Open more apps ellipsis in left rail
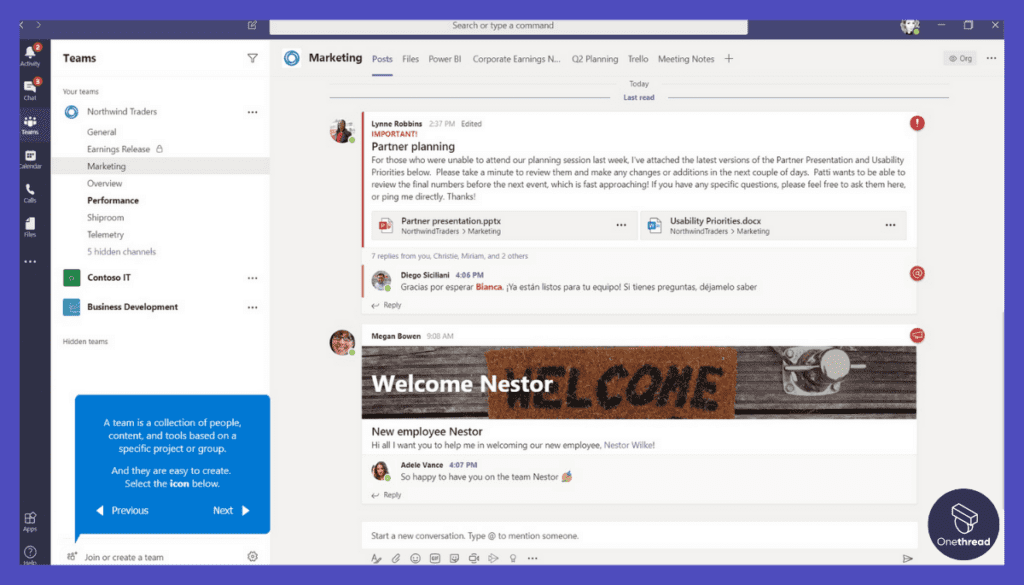The image size is (1024, 585). (x=30, y=261)
